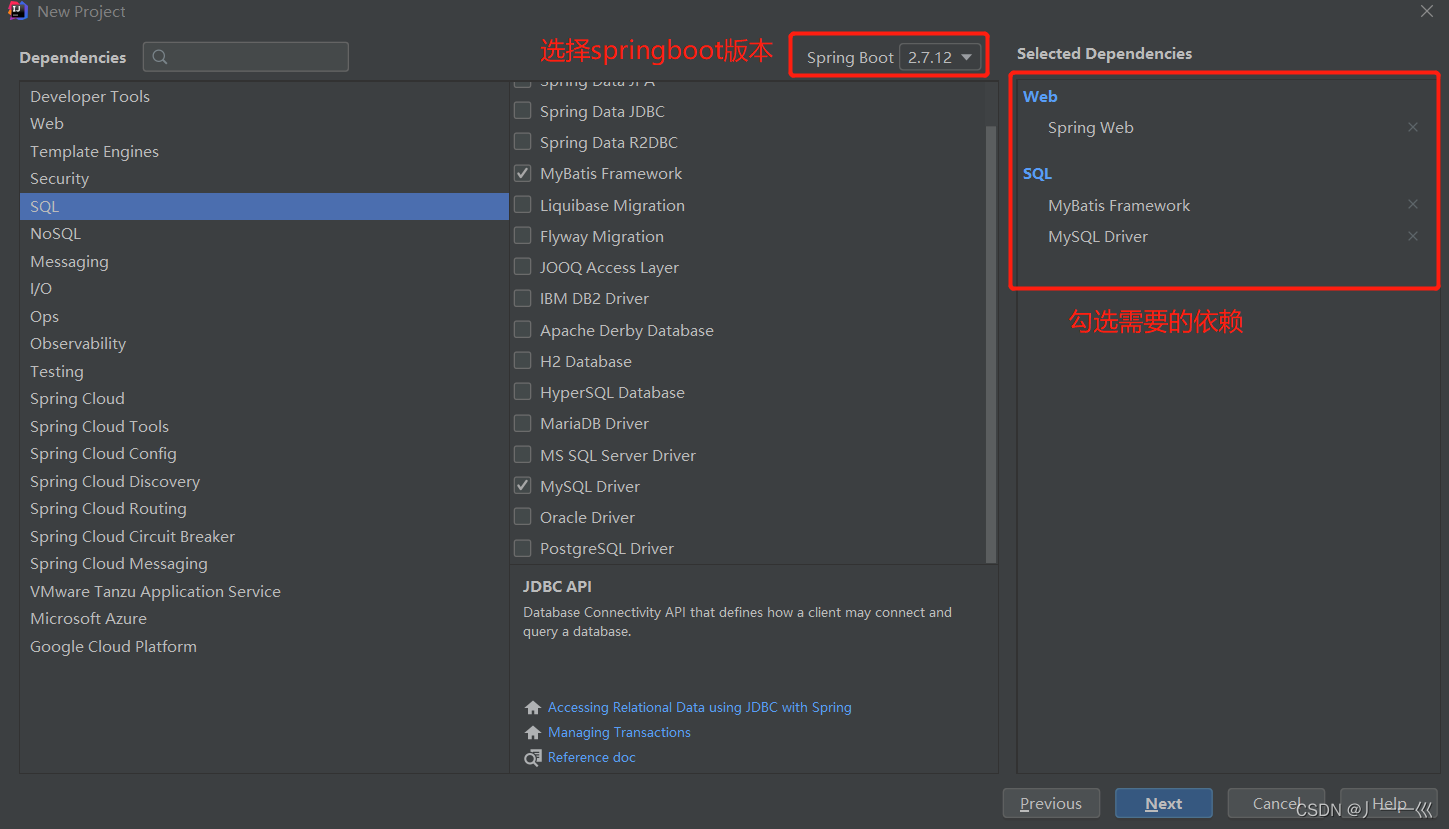Check the MariaDB Driver checkbox
The width and height of the screenshot is (1449, 829).
522,423
